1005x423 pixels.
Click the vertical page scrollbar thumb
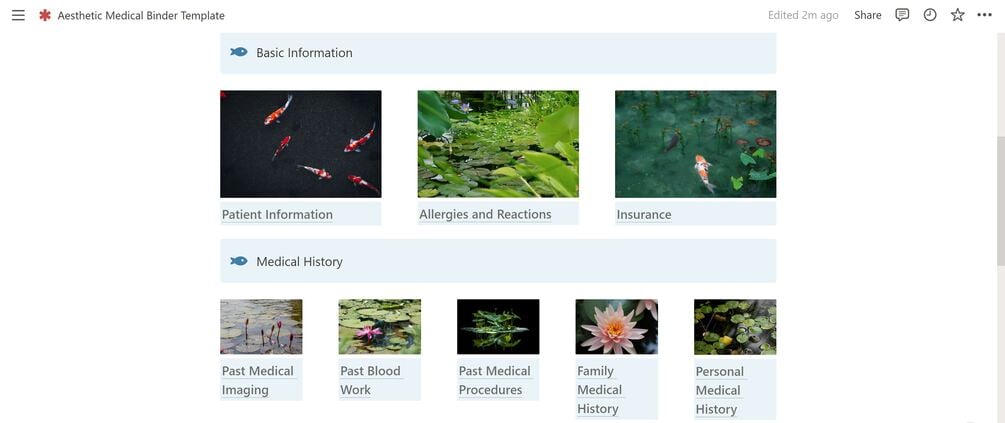1001,201
